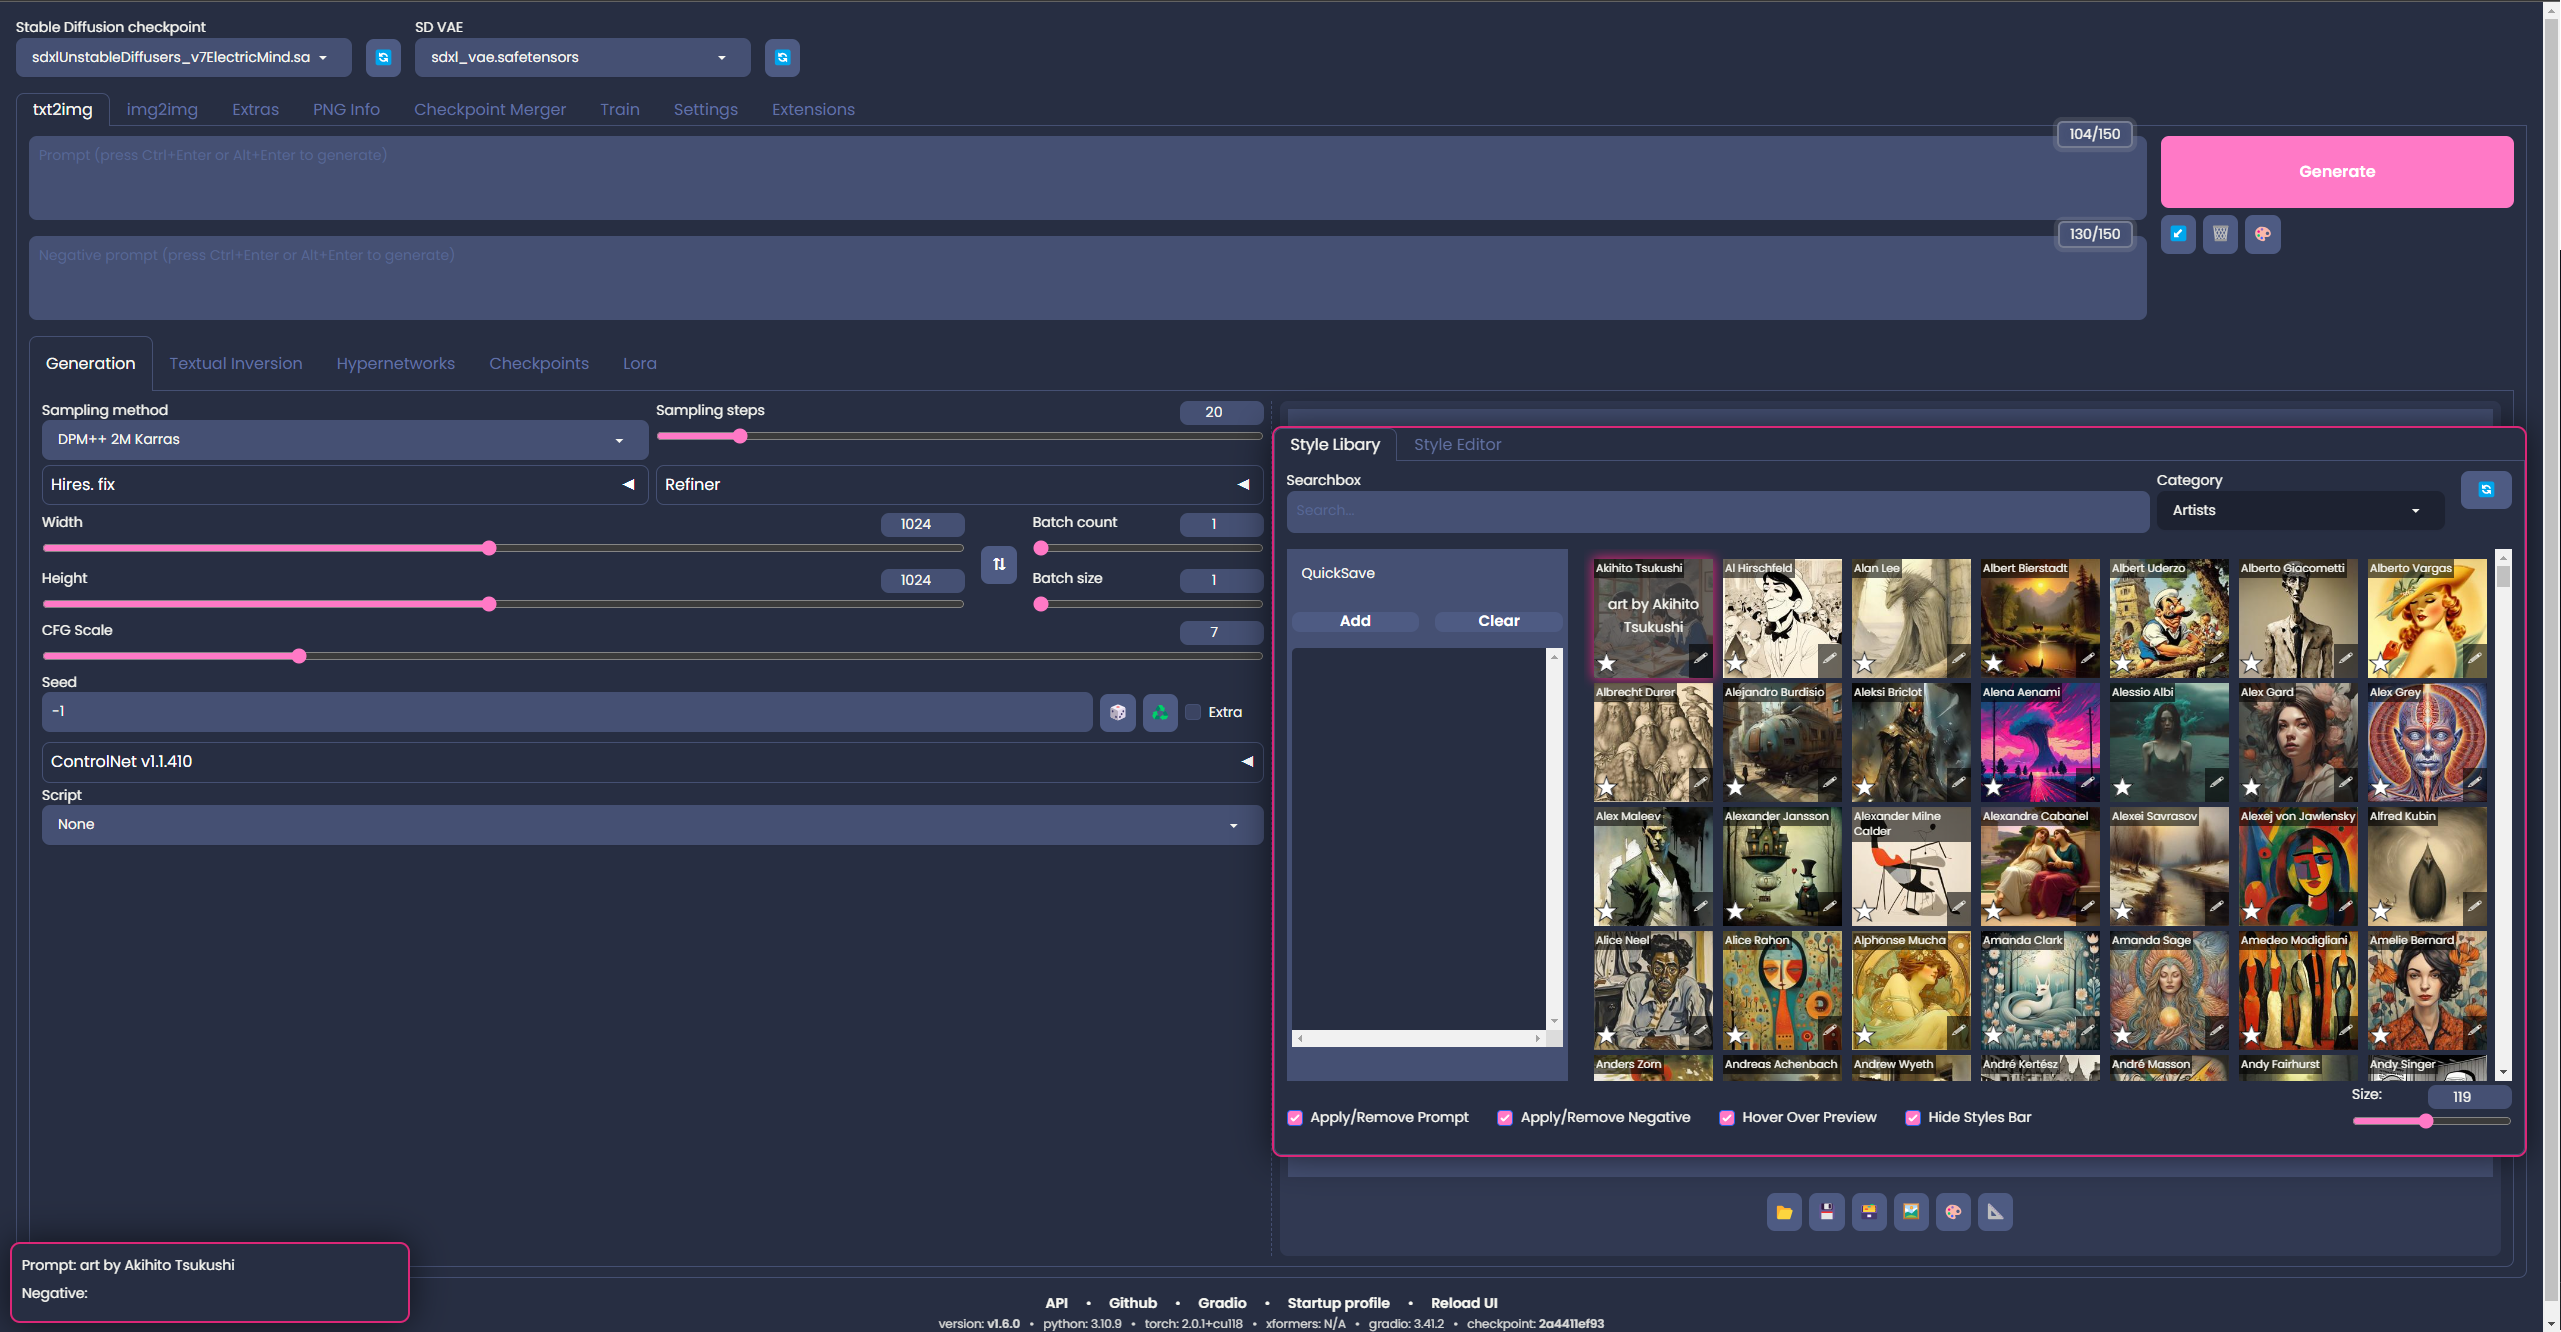Switch to the img2img tab
2561x1332 pixels.
point(161,109)
